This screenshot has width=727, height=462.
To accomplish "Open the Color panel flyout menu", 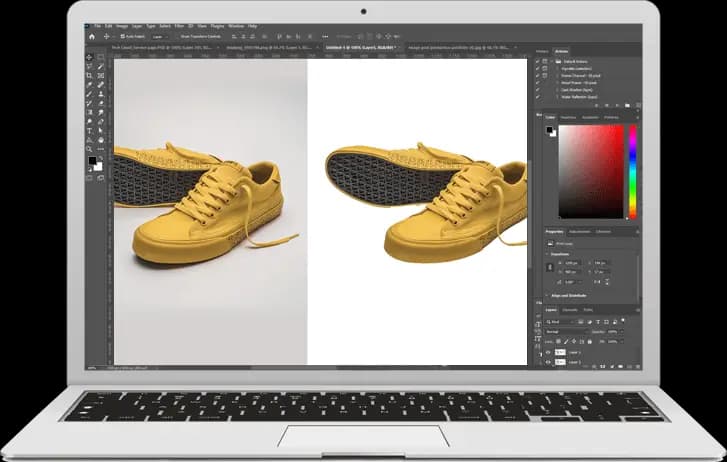I will 638,118.
